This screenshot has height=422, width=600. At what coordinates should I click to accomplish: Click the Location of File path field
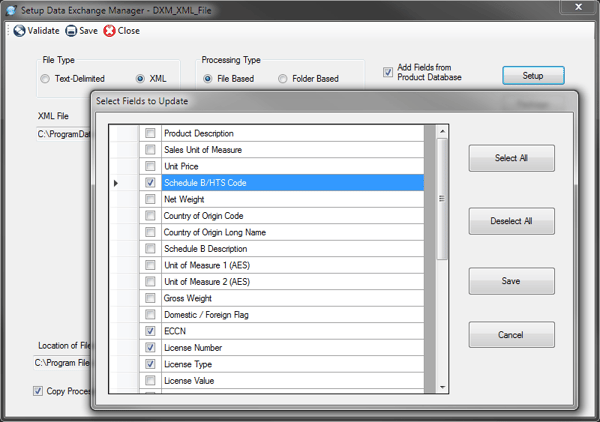(62, 362)
